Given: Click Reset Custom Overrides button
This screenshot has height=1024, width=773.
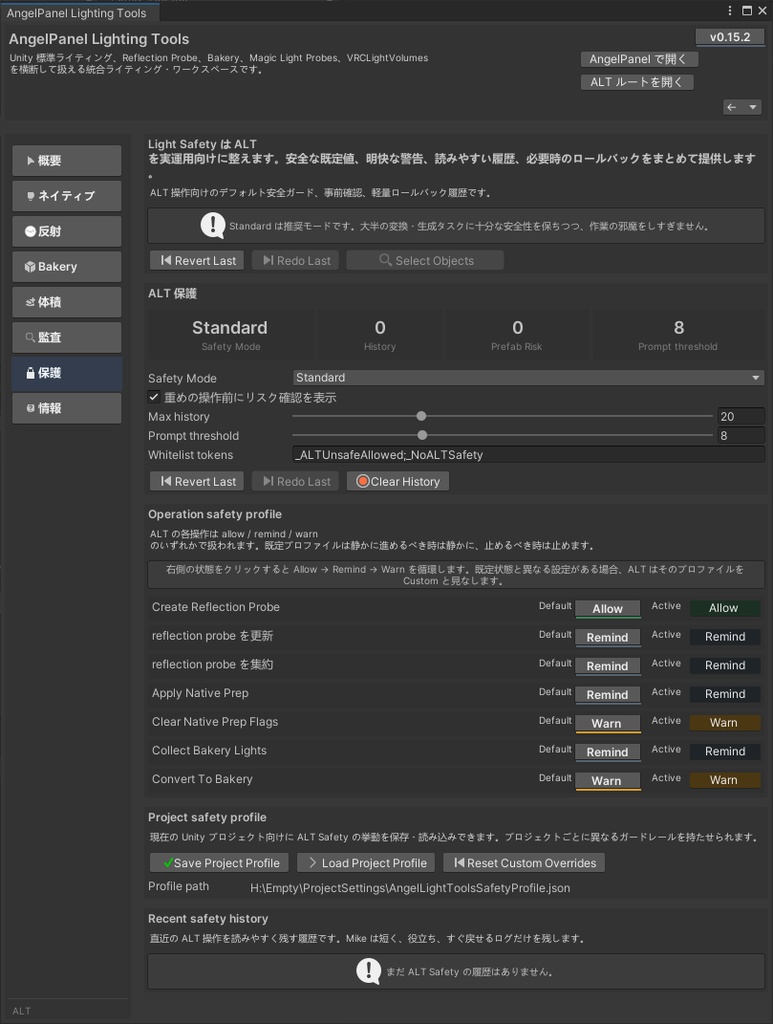Looking at the screenshot, I should point(524,863).
